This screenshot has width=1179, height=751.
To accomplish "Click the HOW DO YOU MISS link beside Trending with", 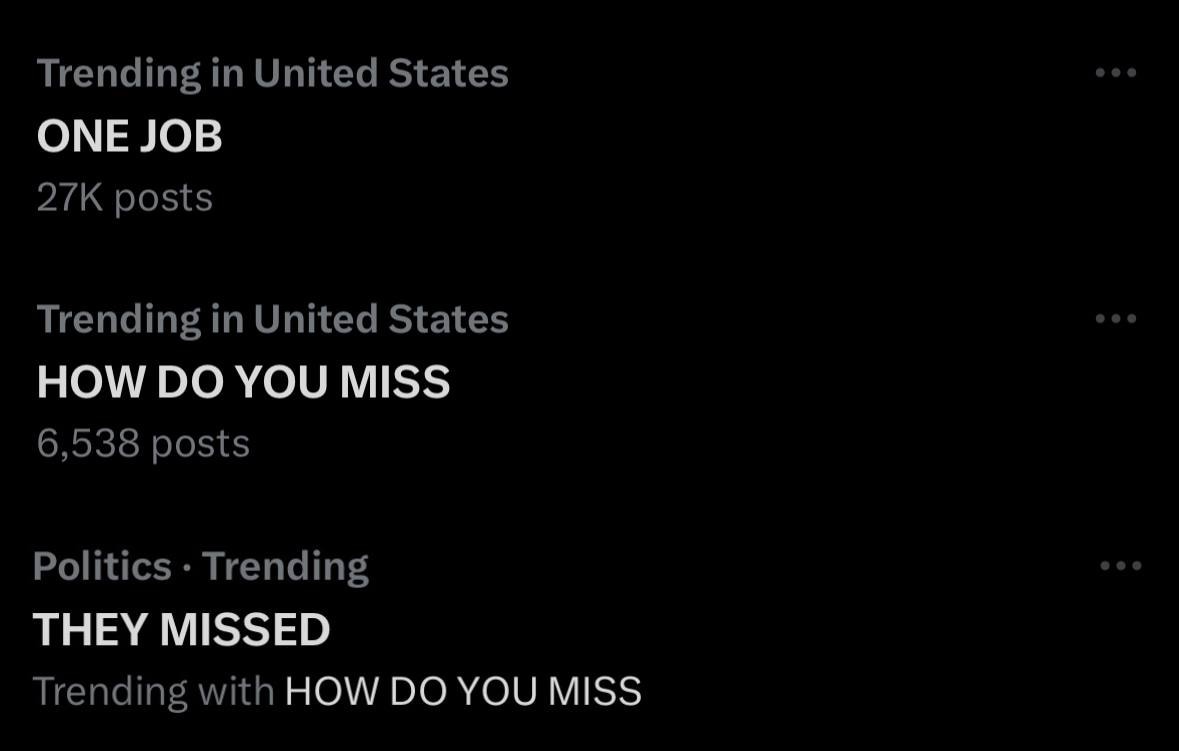I will 463,691.
